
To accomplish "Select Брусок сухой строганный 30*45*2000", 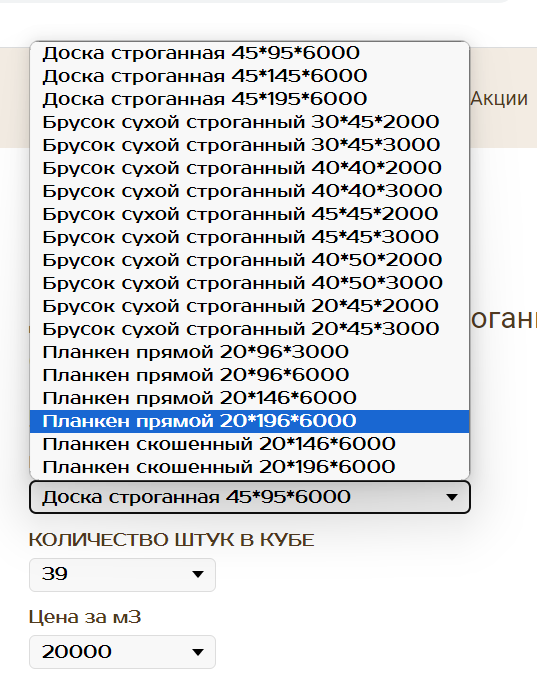I will click(x=250, y=122).
